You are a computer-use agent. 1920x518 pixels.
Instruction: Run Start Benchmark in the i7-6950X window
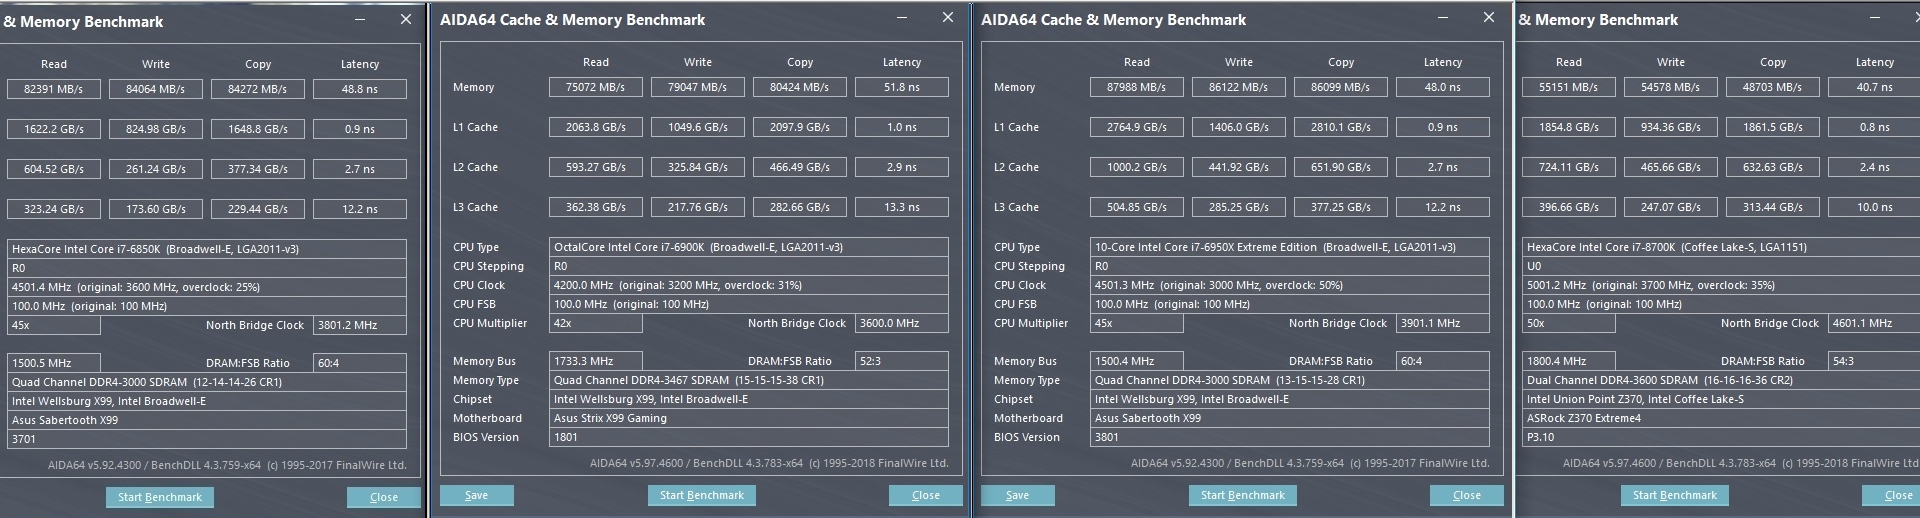click(1242, 495)
